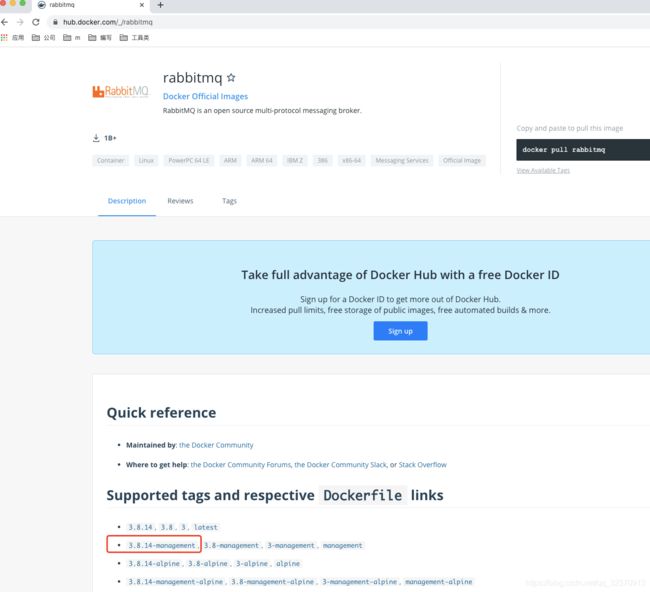The height and width of the screenshot is (592, 650).
Task: Click the x86-64 tag chip
Action: click(352, 160)
